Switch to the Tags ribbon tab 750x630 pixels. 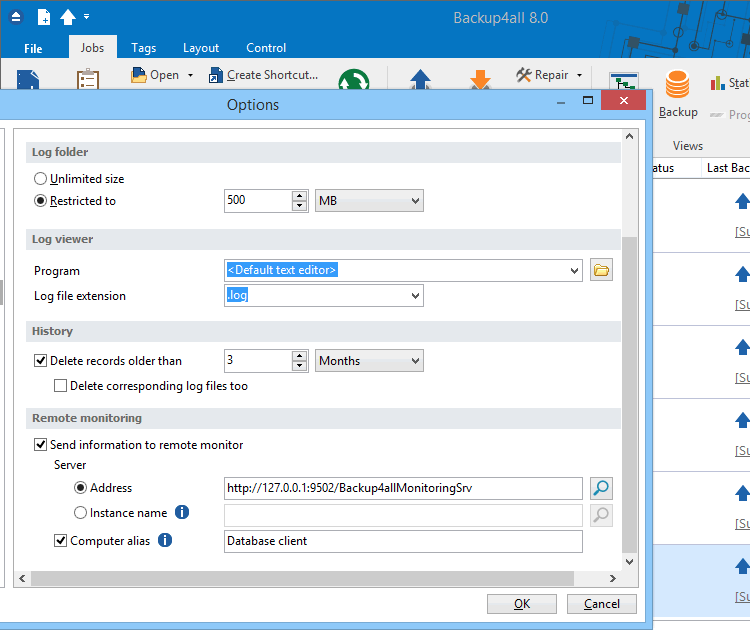pos(143,48)
